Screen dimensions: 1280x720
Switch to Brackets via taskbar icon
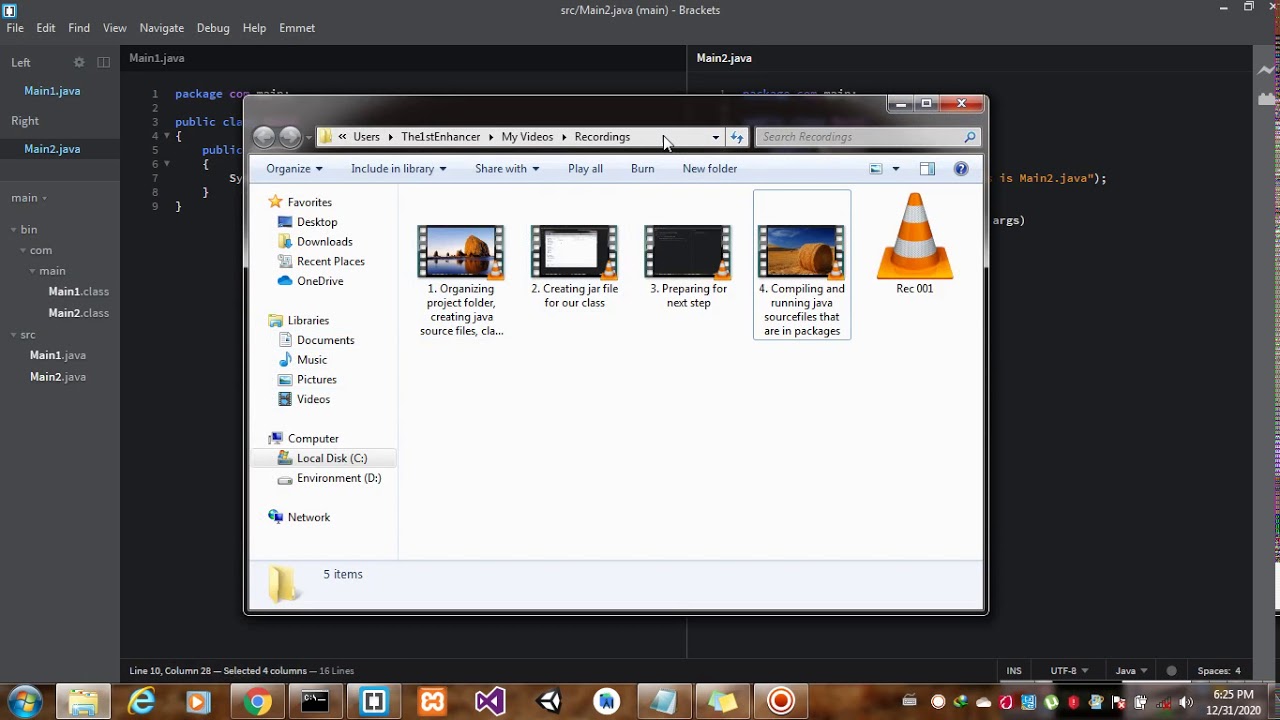pyautogui.click(x=374, y=702)
